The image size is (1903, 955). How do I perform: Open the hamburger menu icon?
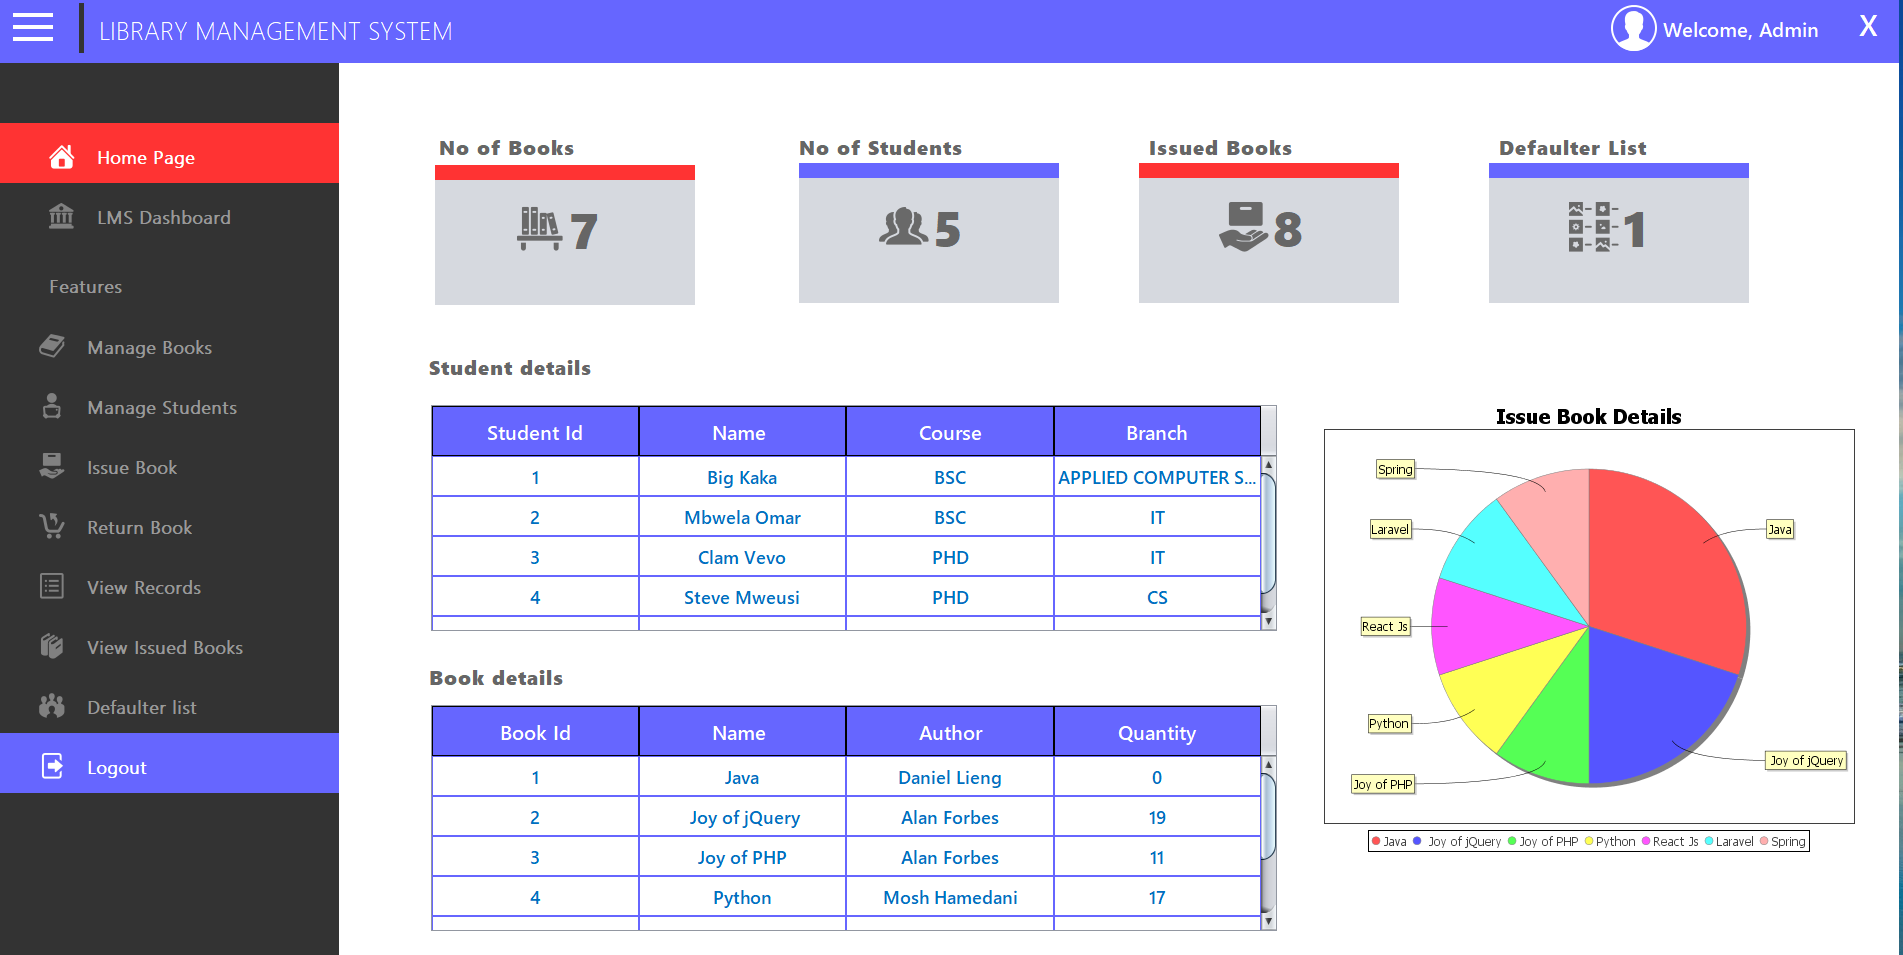(33, 28)
